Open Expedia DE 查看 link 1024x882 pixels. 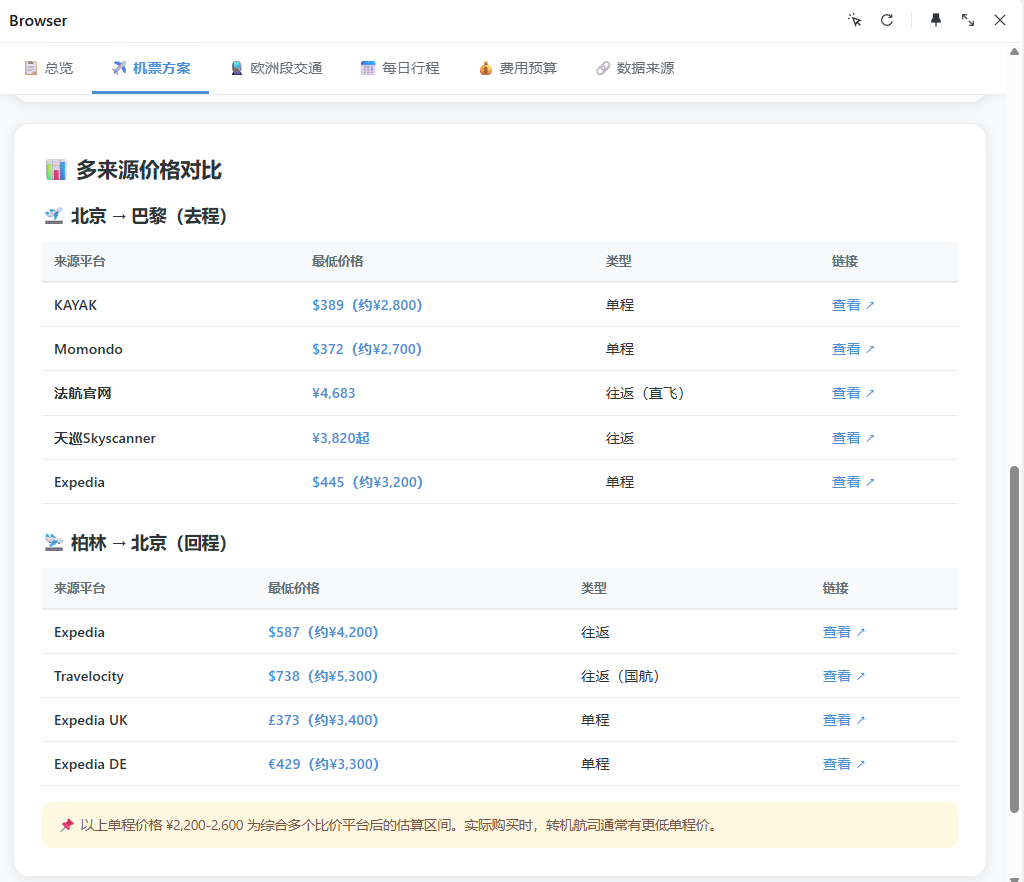pos(843,764)
